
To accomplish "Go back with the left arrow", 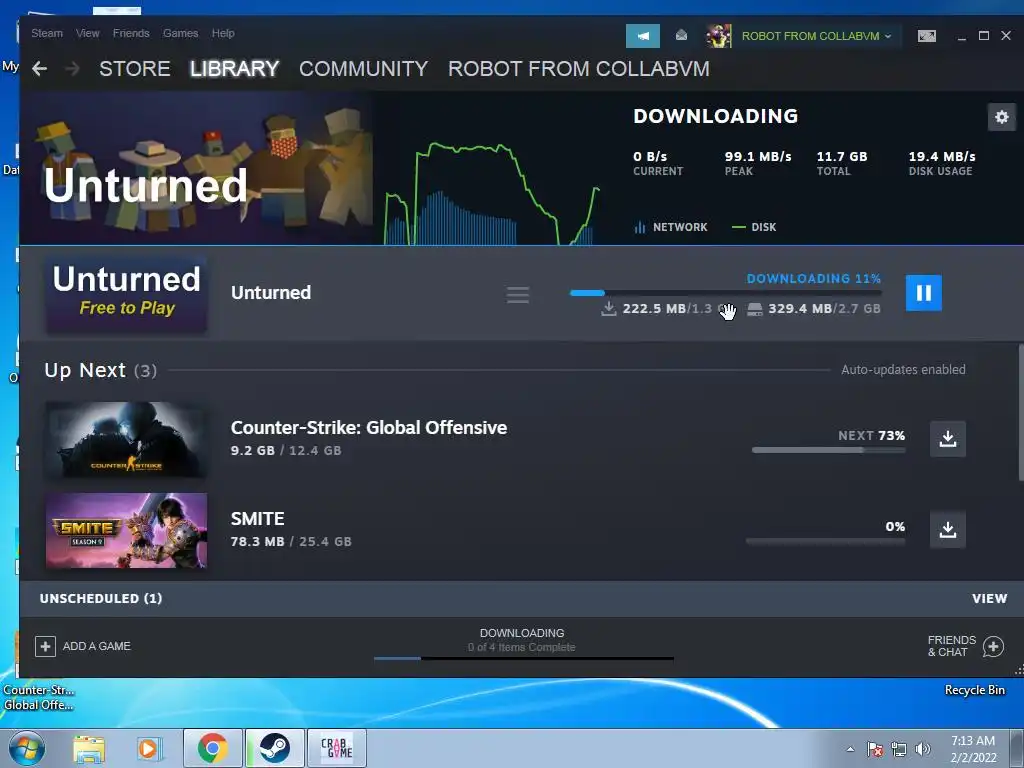I will [39, 69].
